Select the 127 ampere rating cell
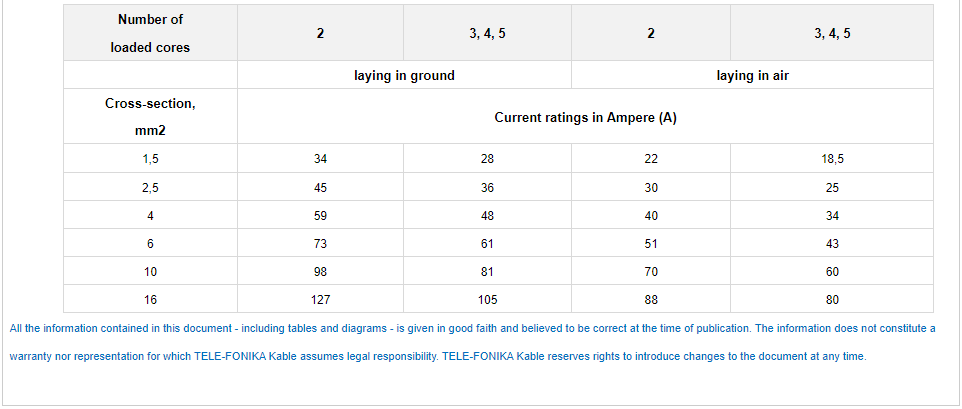The height and width of the screenshot is (409, 962). (x=320, y=300)
